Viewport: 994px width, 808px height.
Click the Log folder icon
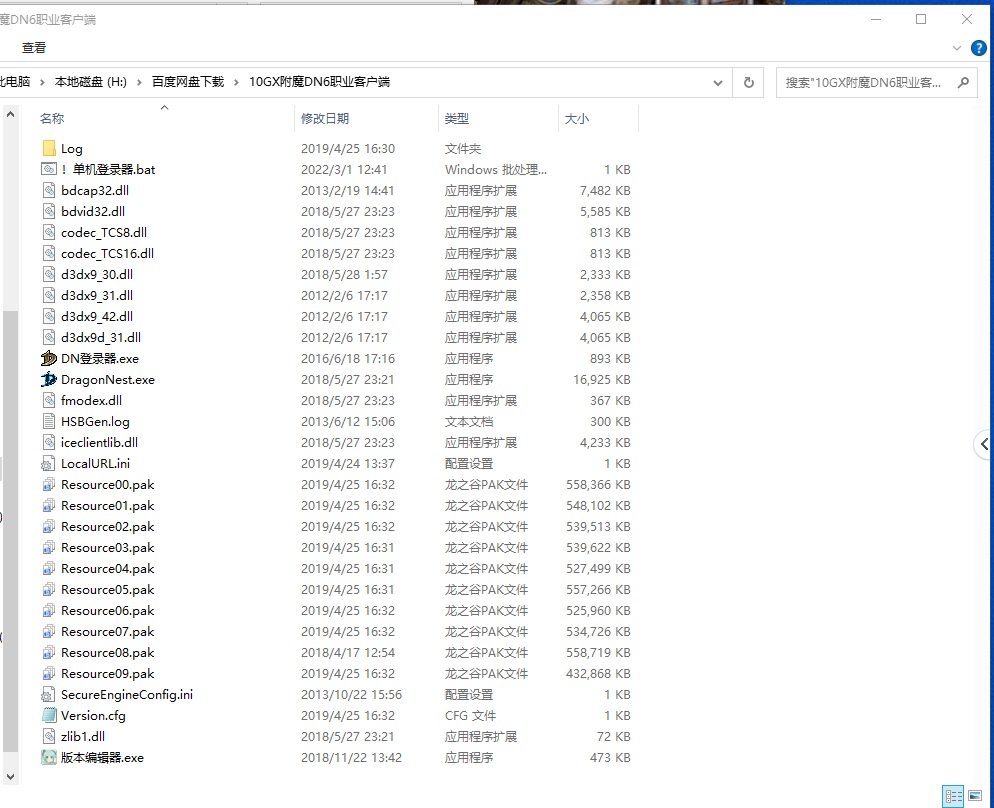click(x=49, y=148)
